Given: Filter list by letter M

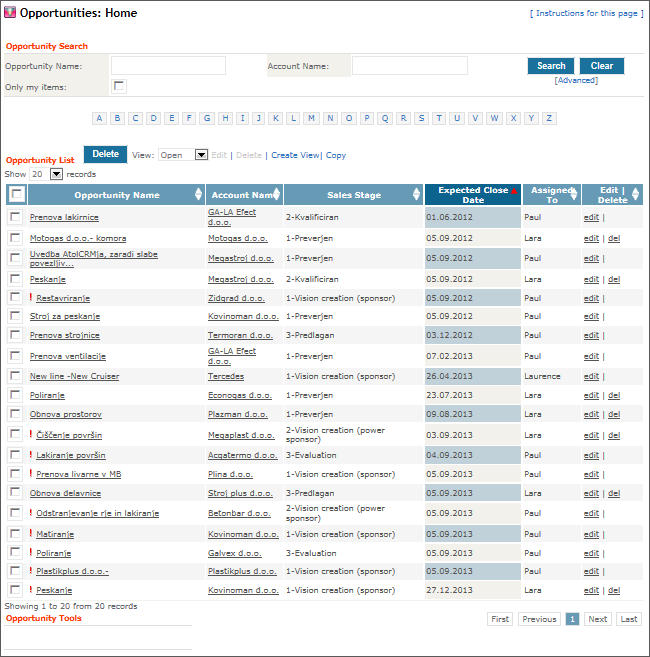Looking at the screenshot, I should click(x=312, y=118).
